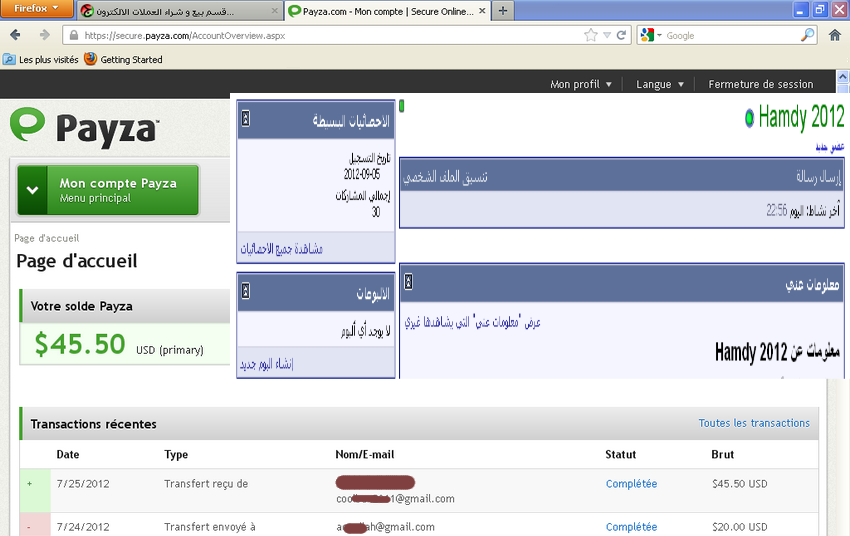Expand the Mon profil menu
Viewport: 850px width, 536px height.
[x=581, y=84]
